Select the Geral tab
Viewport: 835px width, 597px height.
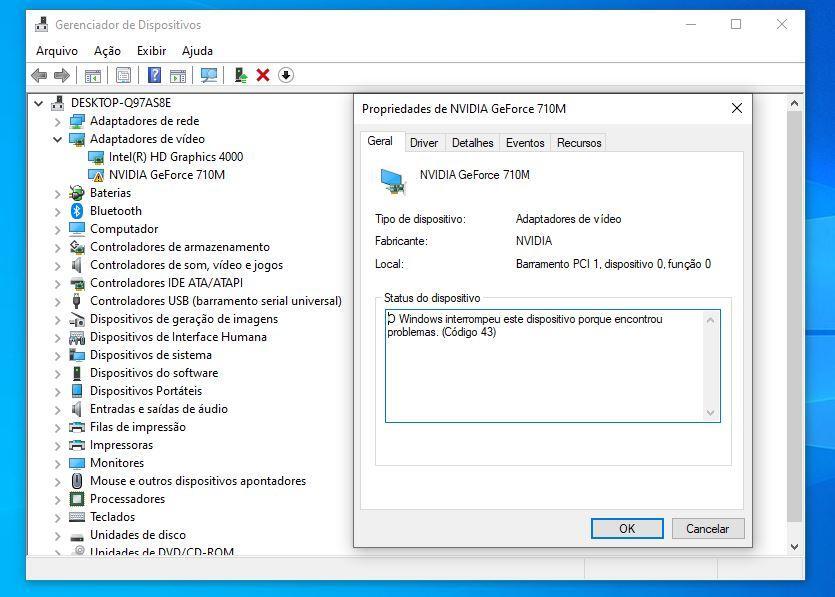[x=380, y=141]
